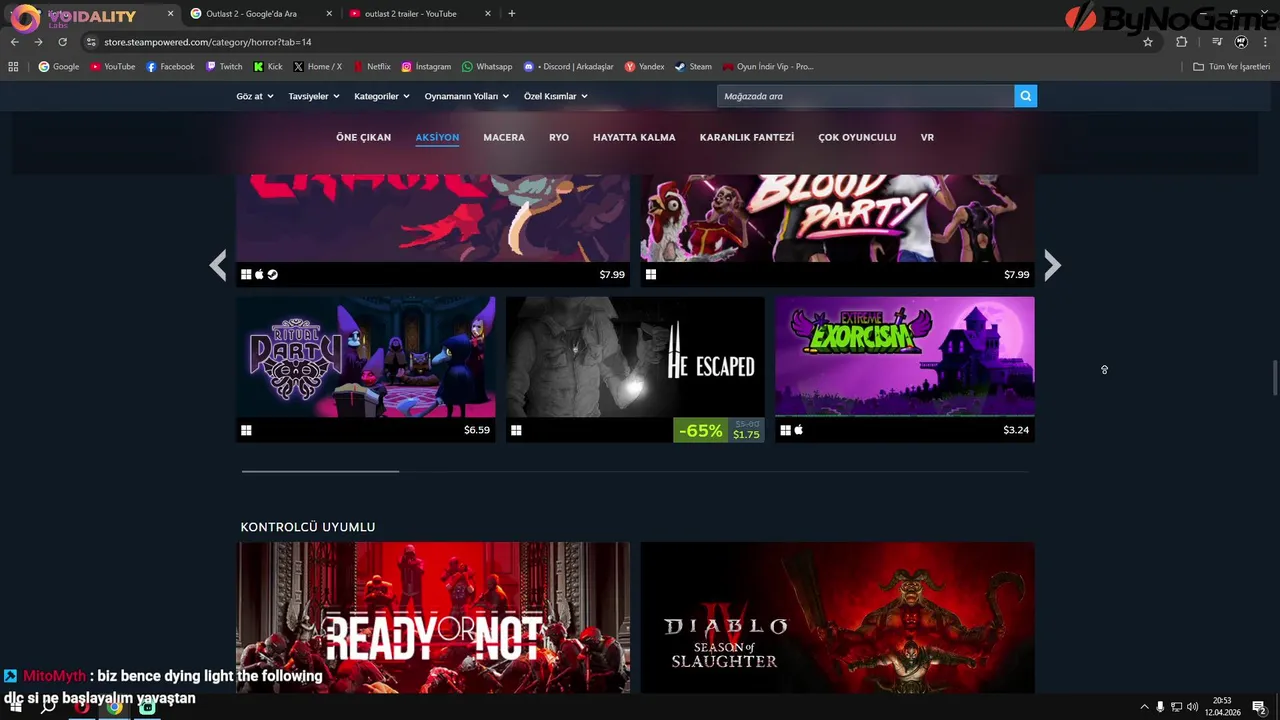The image size is (1280, 720).
Task: Expand the Kategoriler dropdown menu
Action: [x=382, y=96]
